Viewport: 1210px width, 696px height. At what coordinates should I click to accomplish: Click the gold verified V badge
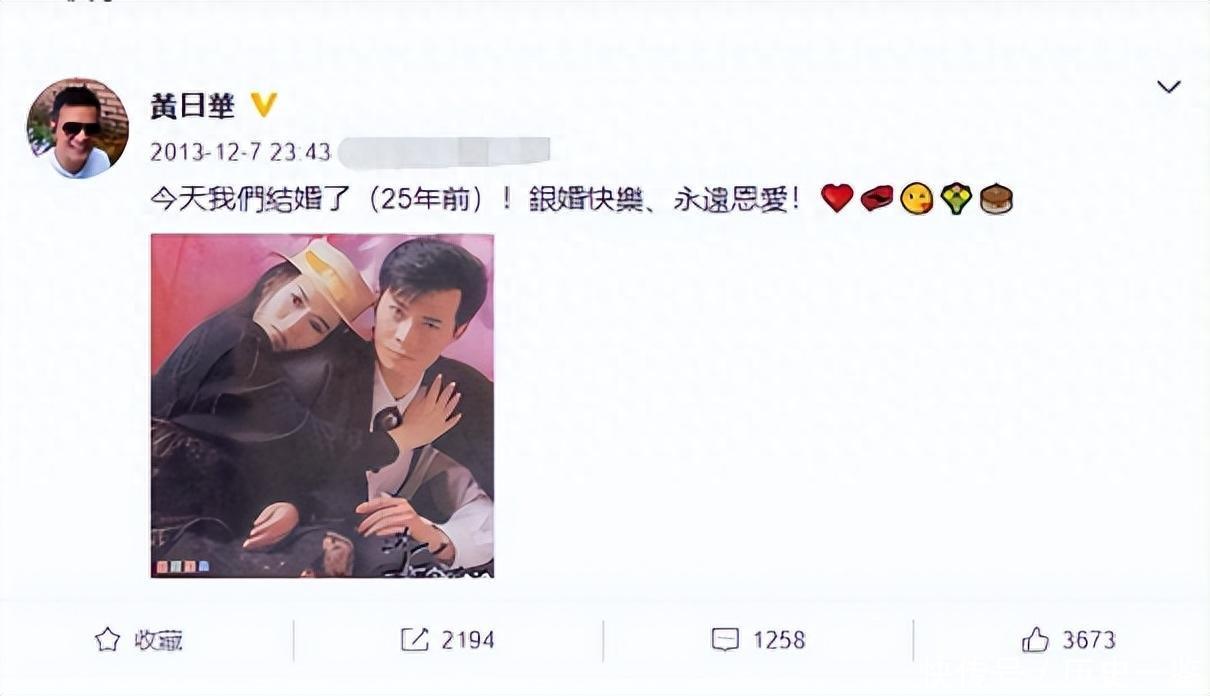pos(263,105)
